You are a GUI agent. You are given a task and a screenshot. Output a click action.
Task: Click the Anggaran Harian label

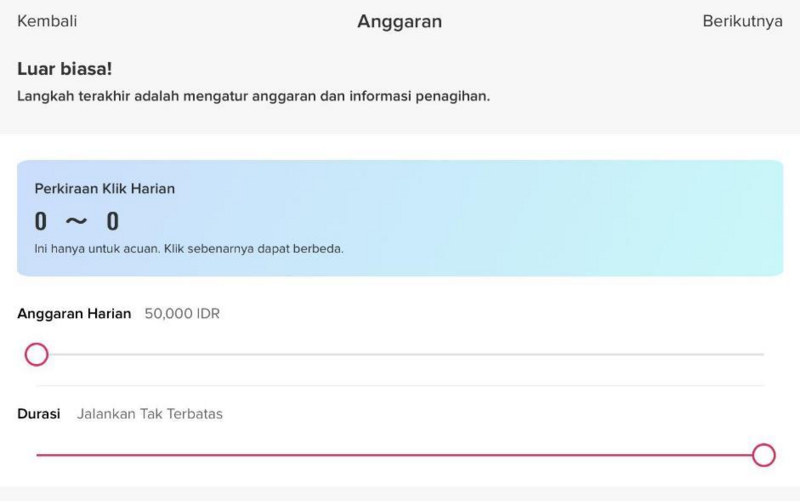click(x=74, y=314)
